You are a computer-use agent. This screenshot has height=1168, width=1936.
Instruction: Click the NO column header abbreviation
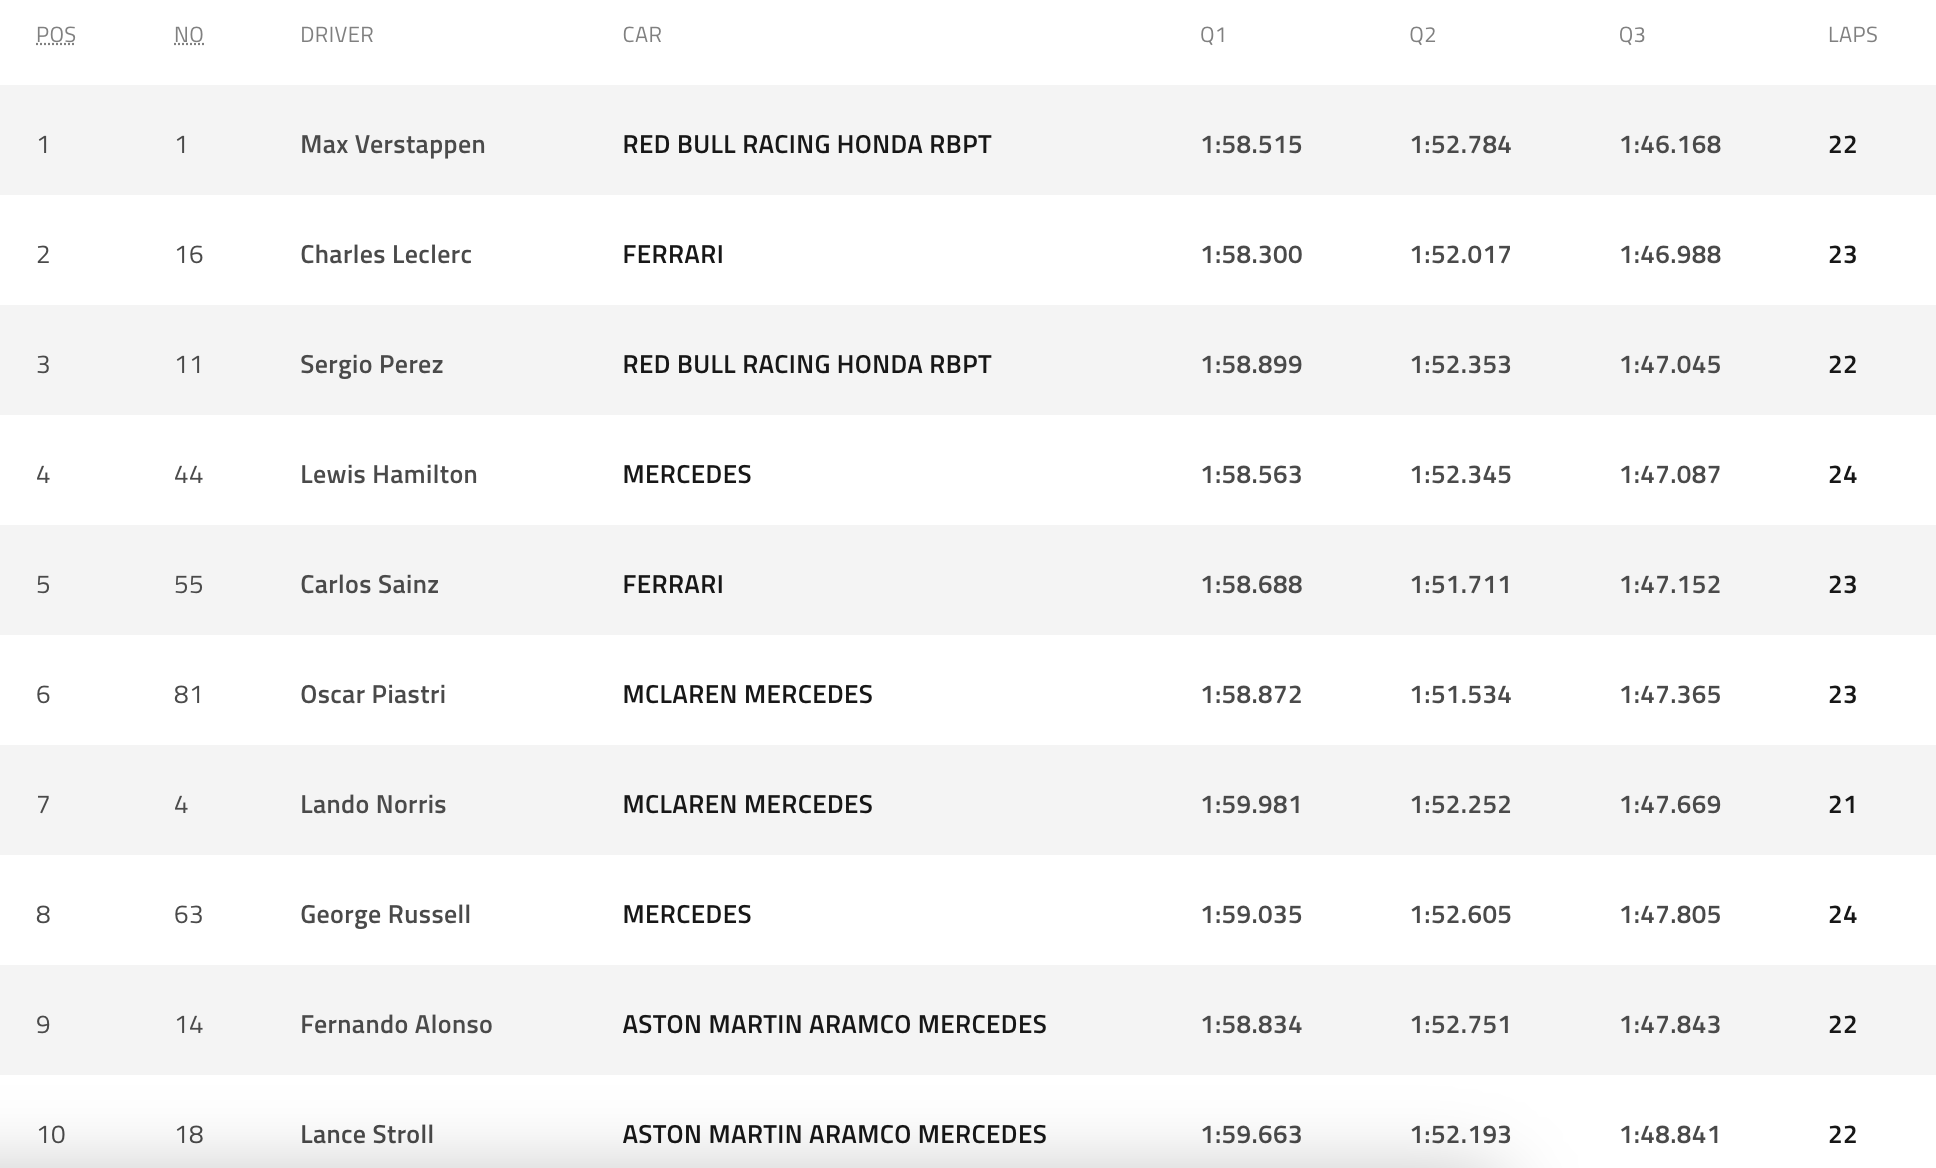click(188, 35)
